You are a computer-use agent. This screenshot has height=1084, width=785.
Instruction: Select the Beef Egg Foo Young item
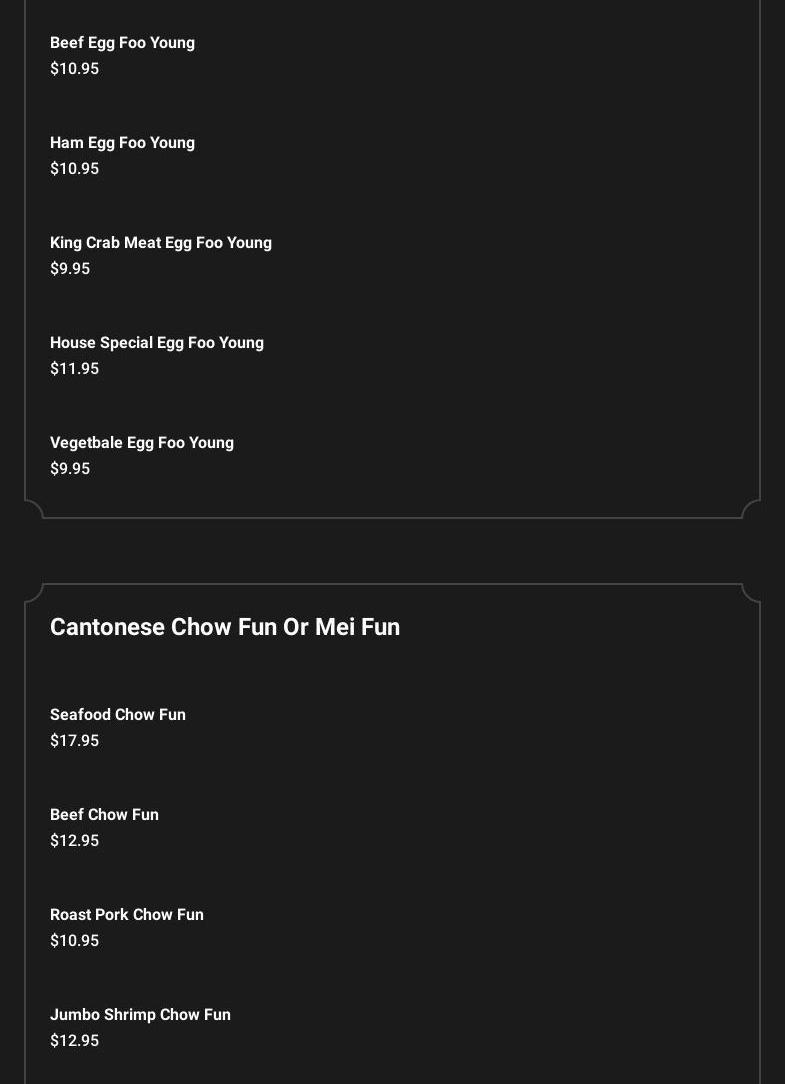click(x=122, y=43)
